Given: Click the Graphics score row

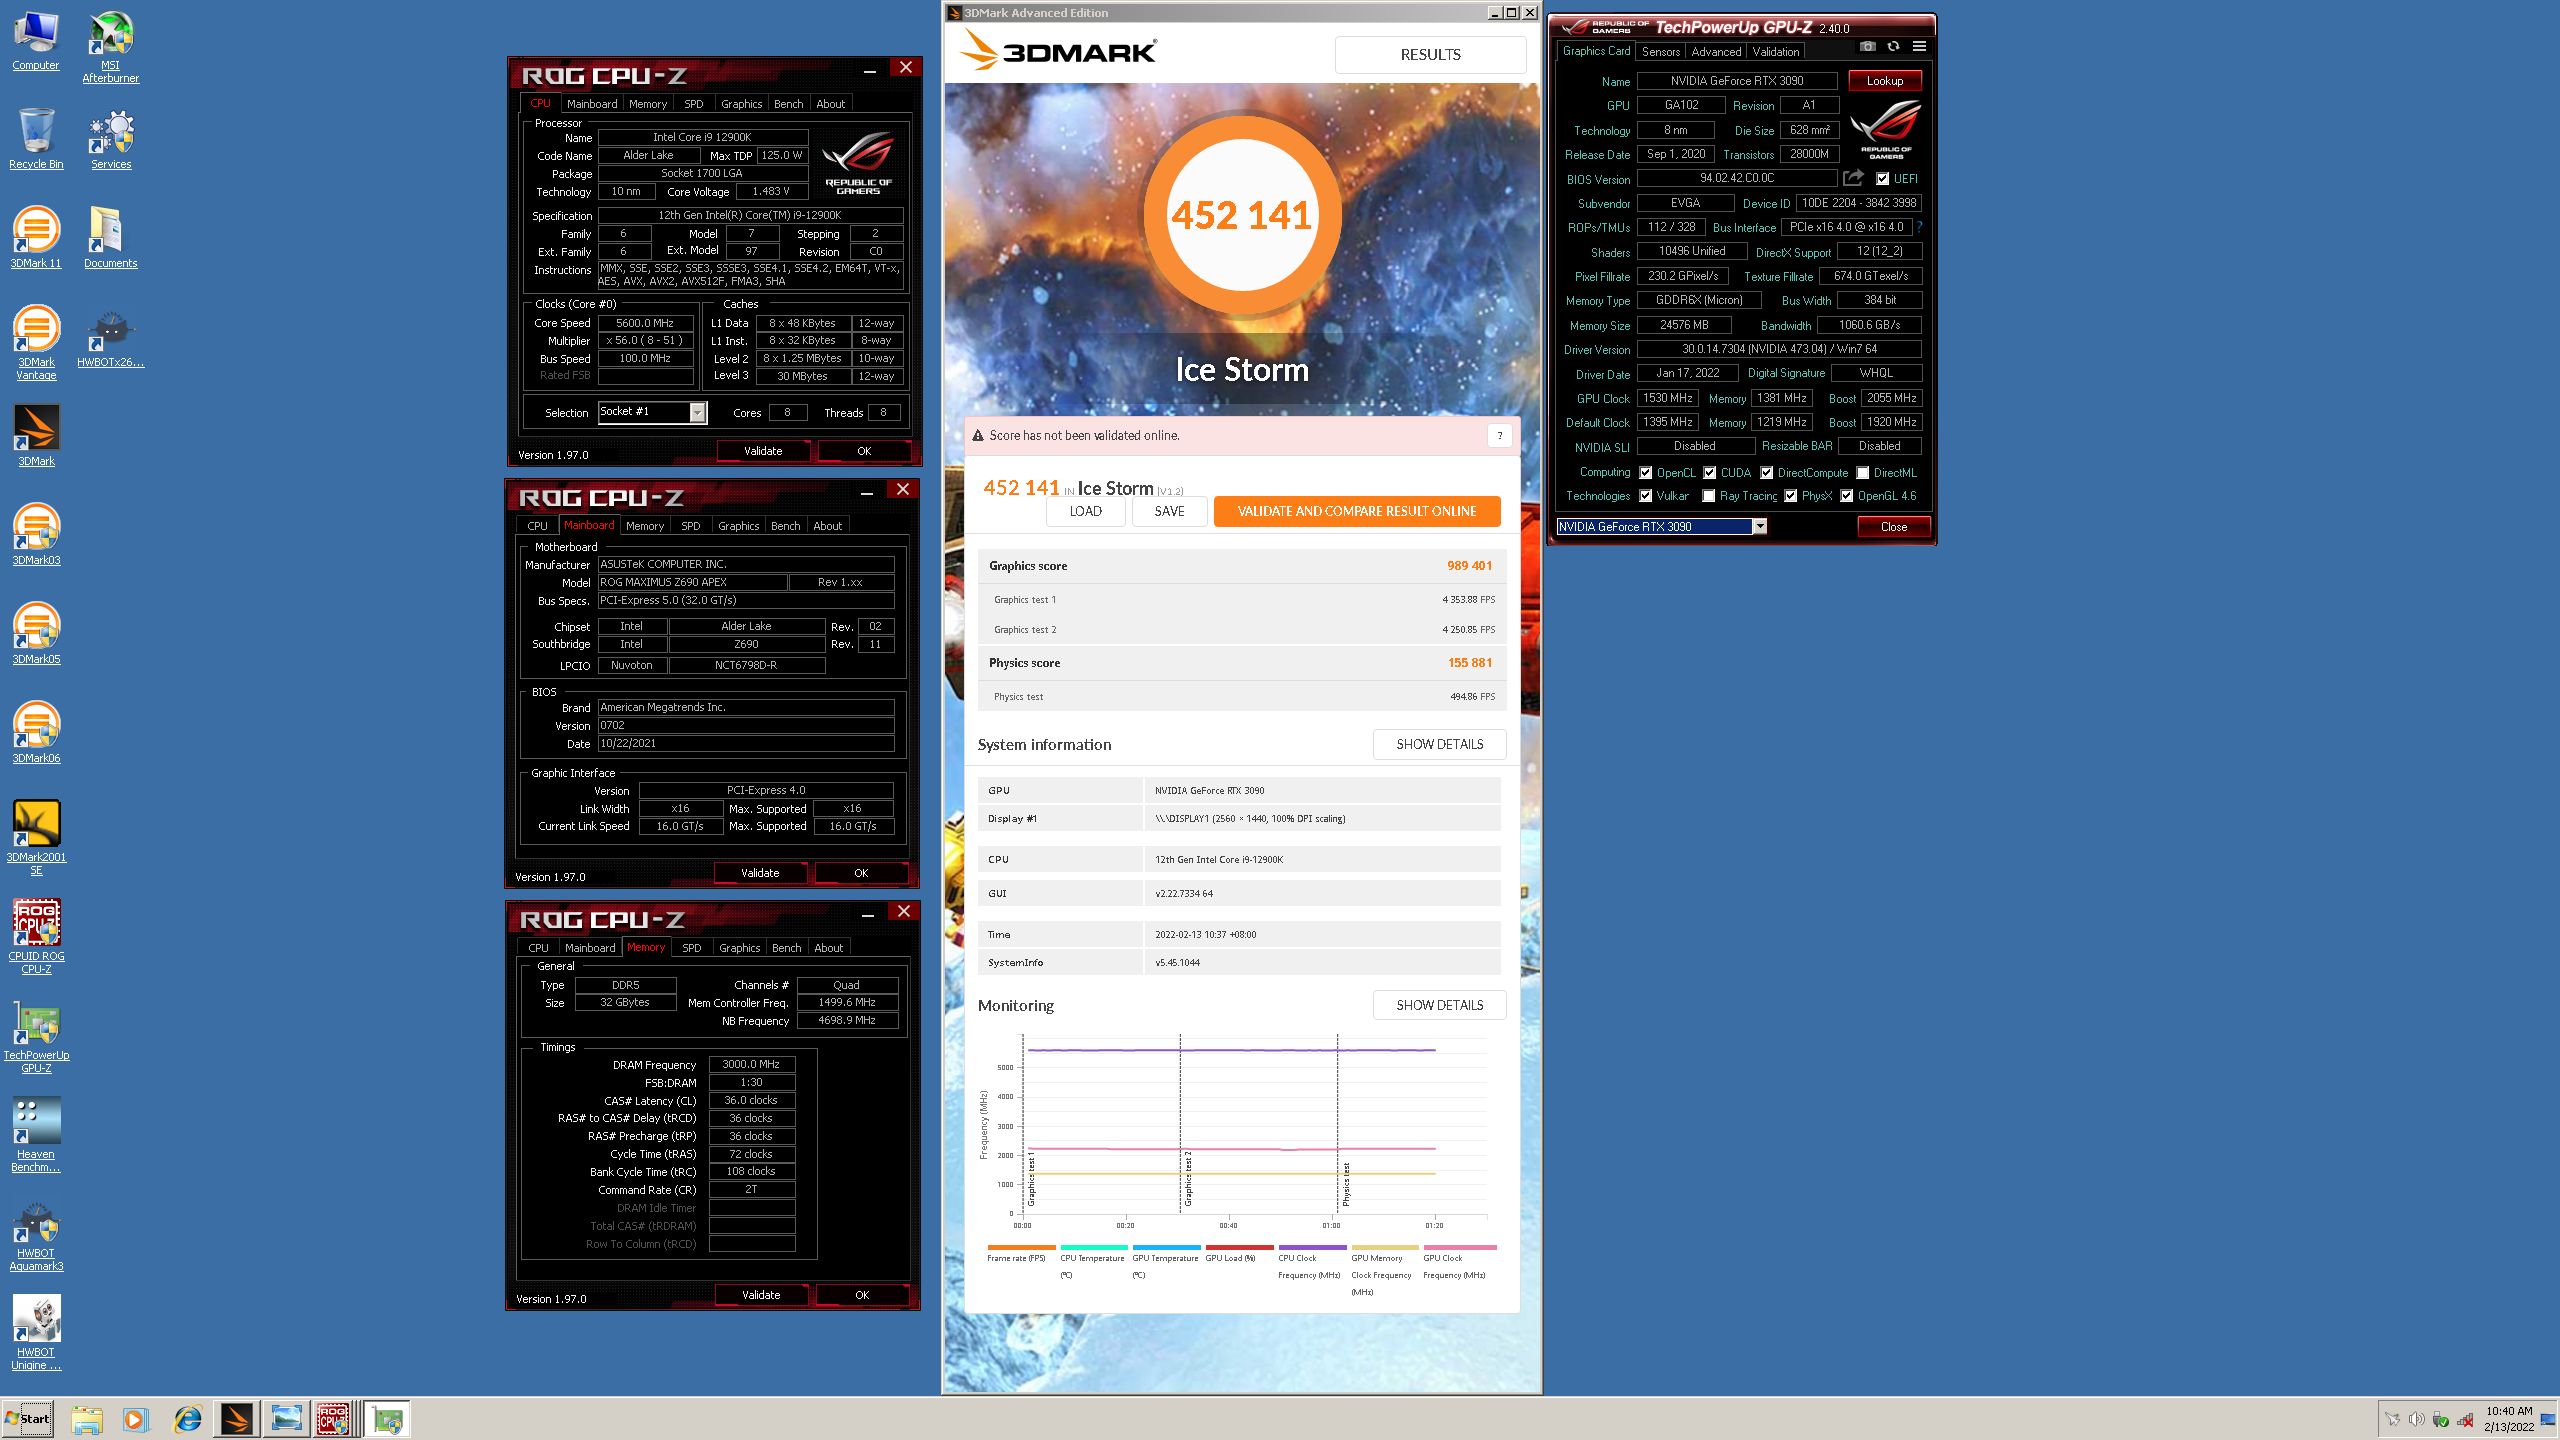Looking at the screenshot, I should pyautogui.click(x=1241, y=566).
